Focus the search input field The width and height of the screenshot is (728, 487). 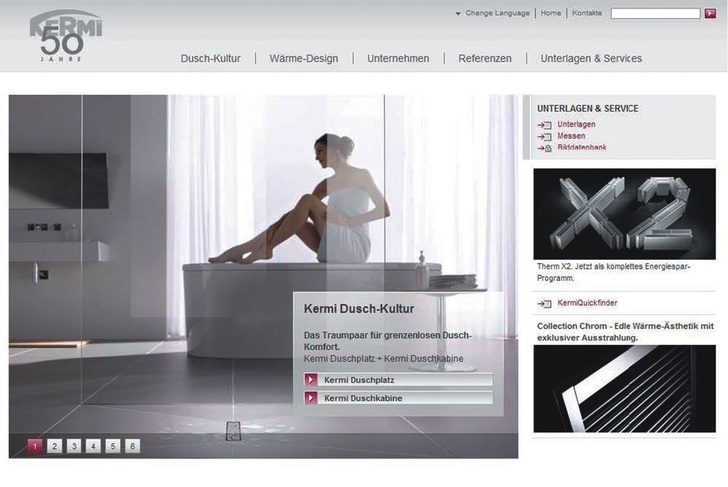click(655, 13)
